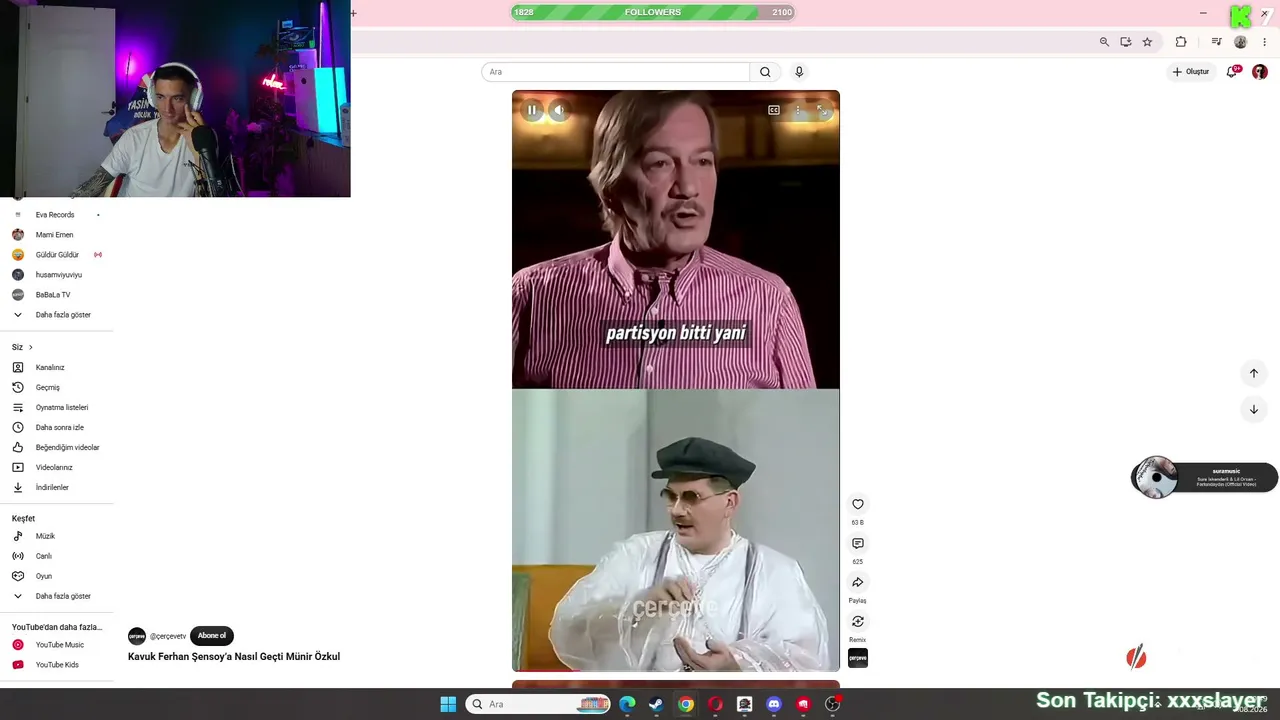Open the YouTube account avatar menu
The image size is (1280, 720).
pos(1260,72)
